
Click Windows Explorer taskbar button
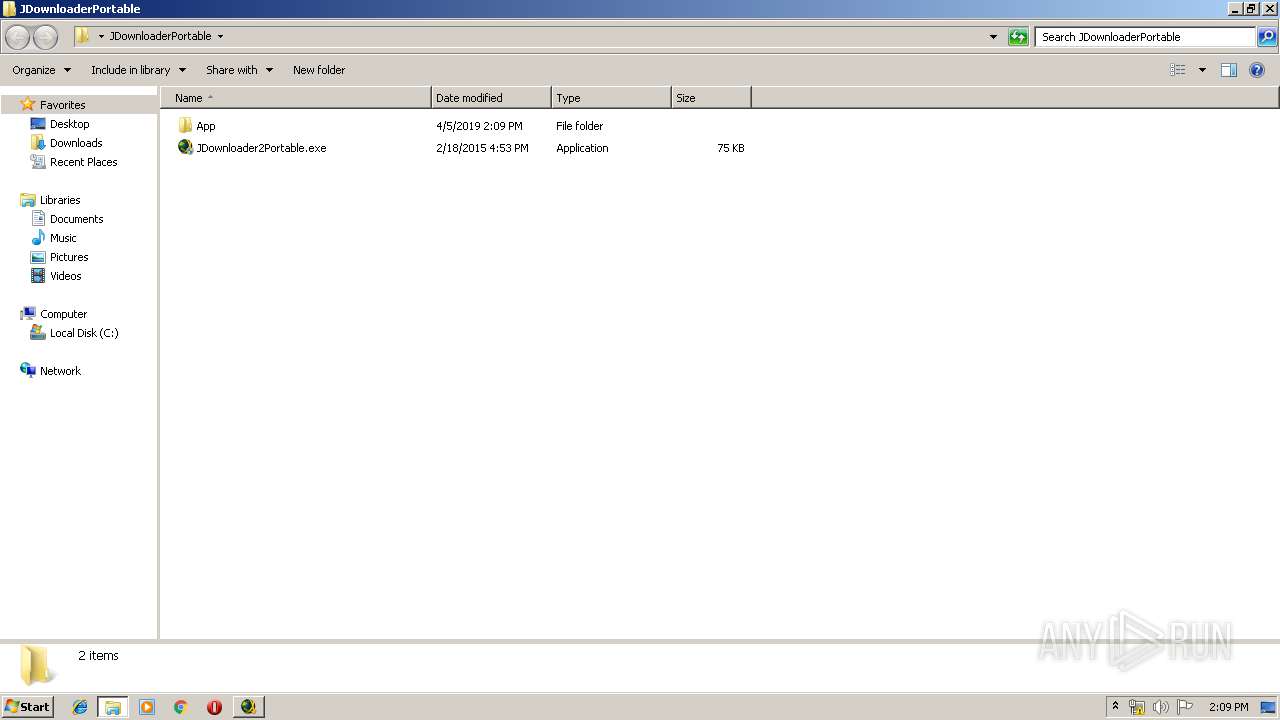pyautogui.click(x=112, y=707)
